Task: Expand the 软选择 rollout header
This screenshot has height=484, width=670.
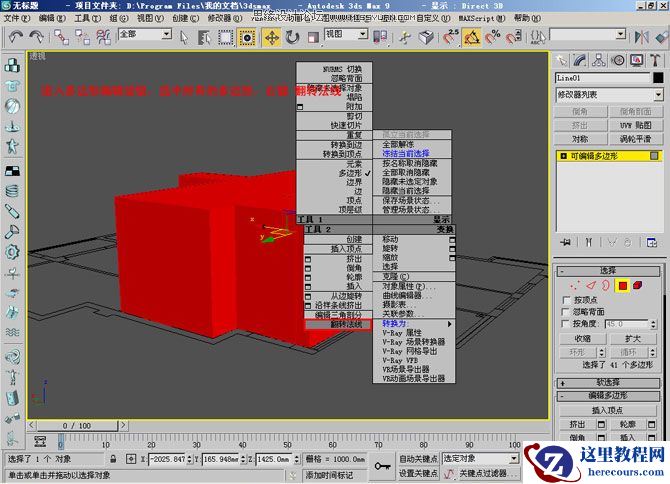Action: 608,383
